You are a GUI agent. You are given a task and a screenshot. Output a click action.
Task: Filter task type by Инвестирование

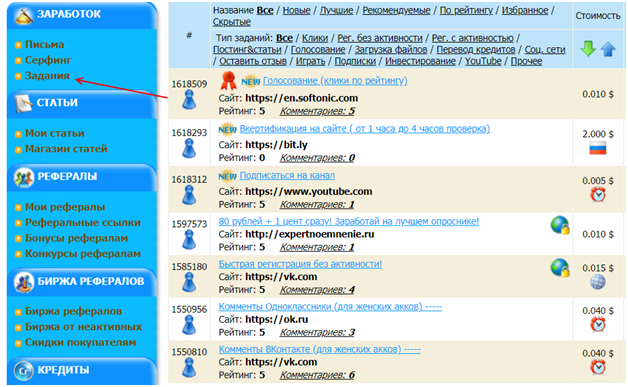pyautogui.click(x=420, y=61)
